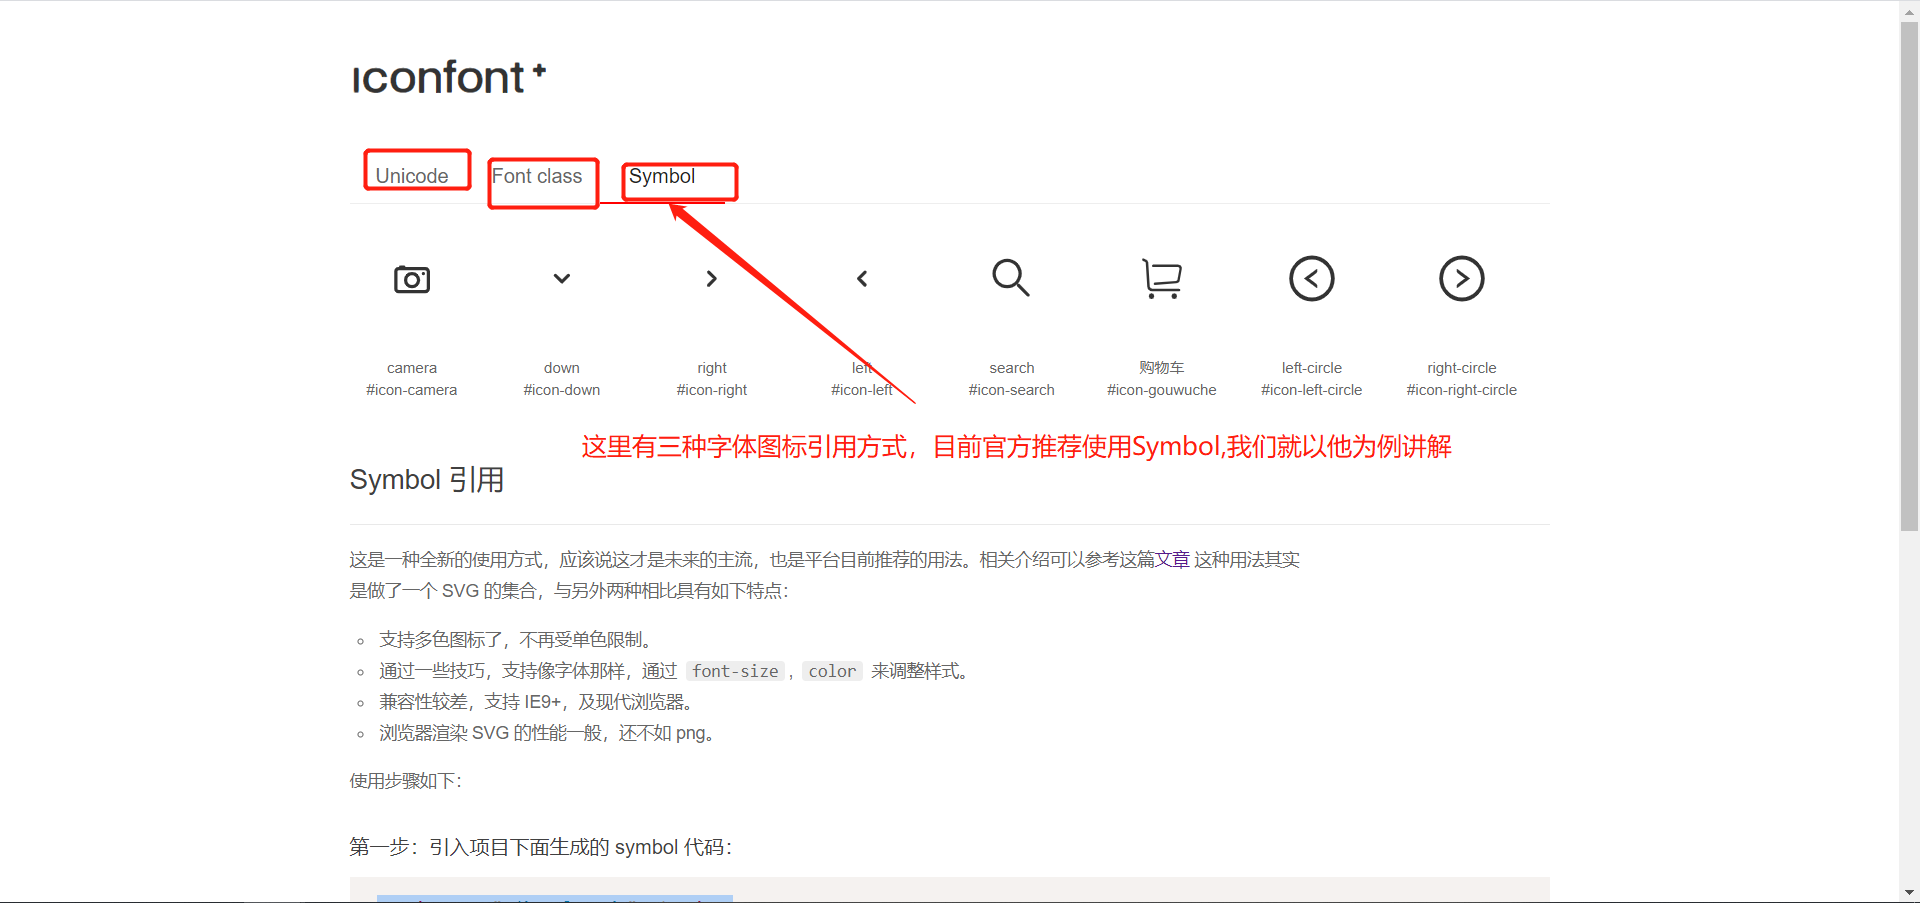The width and height of the screenshot is (1920, 903).
Task: Click the left-circle arrow icon
Action: 1312,278
